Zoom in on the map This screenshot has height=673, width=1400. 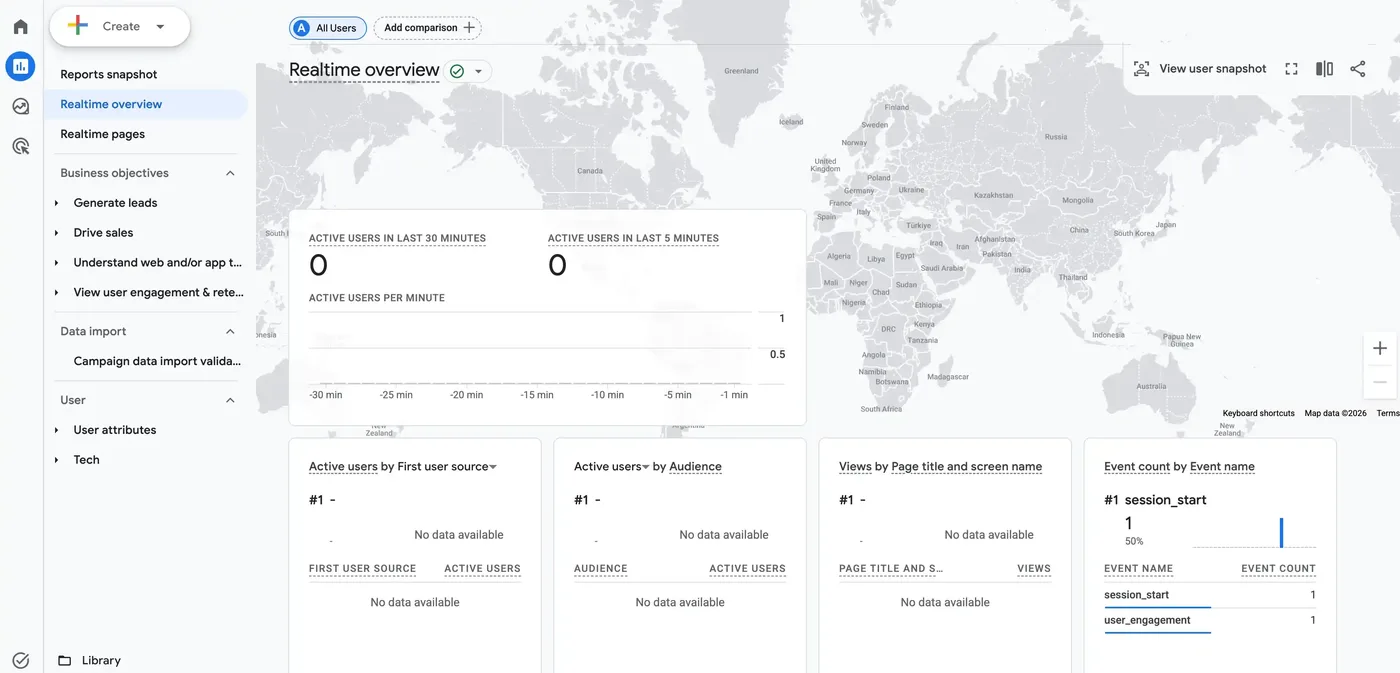pyautogui.click(x=1380, y=348)
